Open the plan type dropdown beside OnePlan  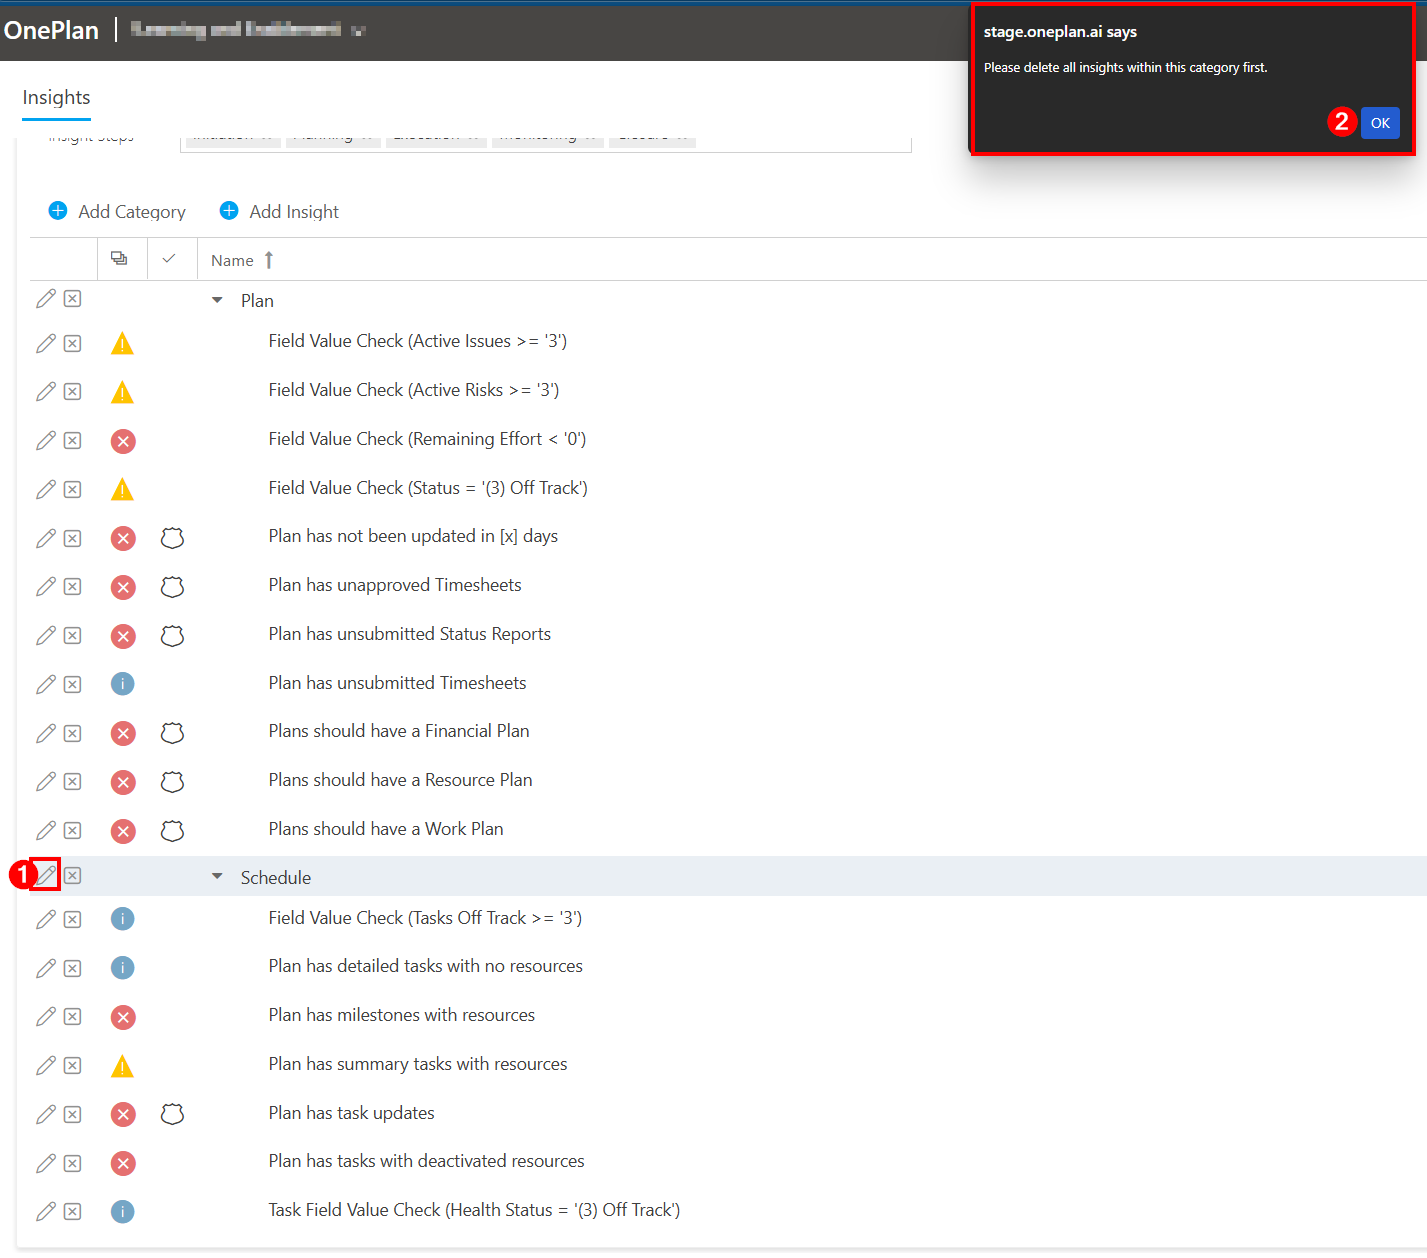pos(359,31)
